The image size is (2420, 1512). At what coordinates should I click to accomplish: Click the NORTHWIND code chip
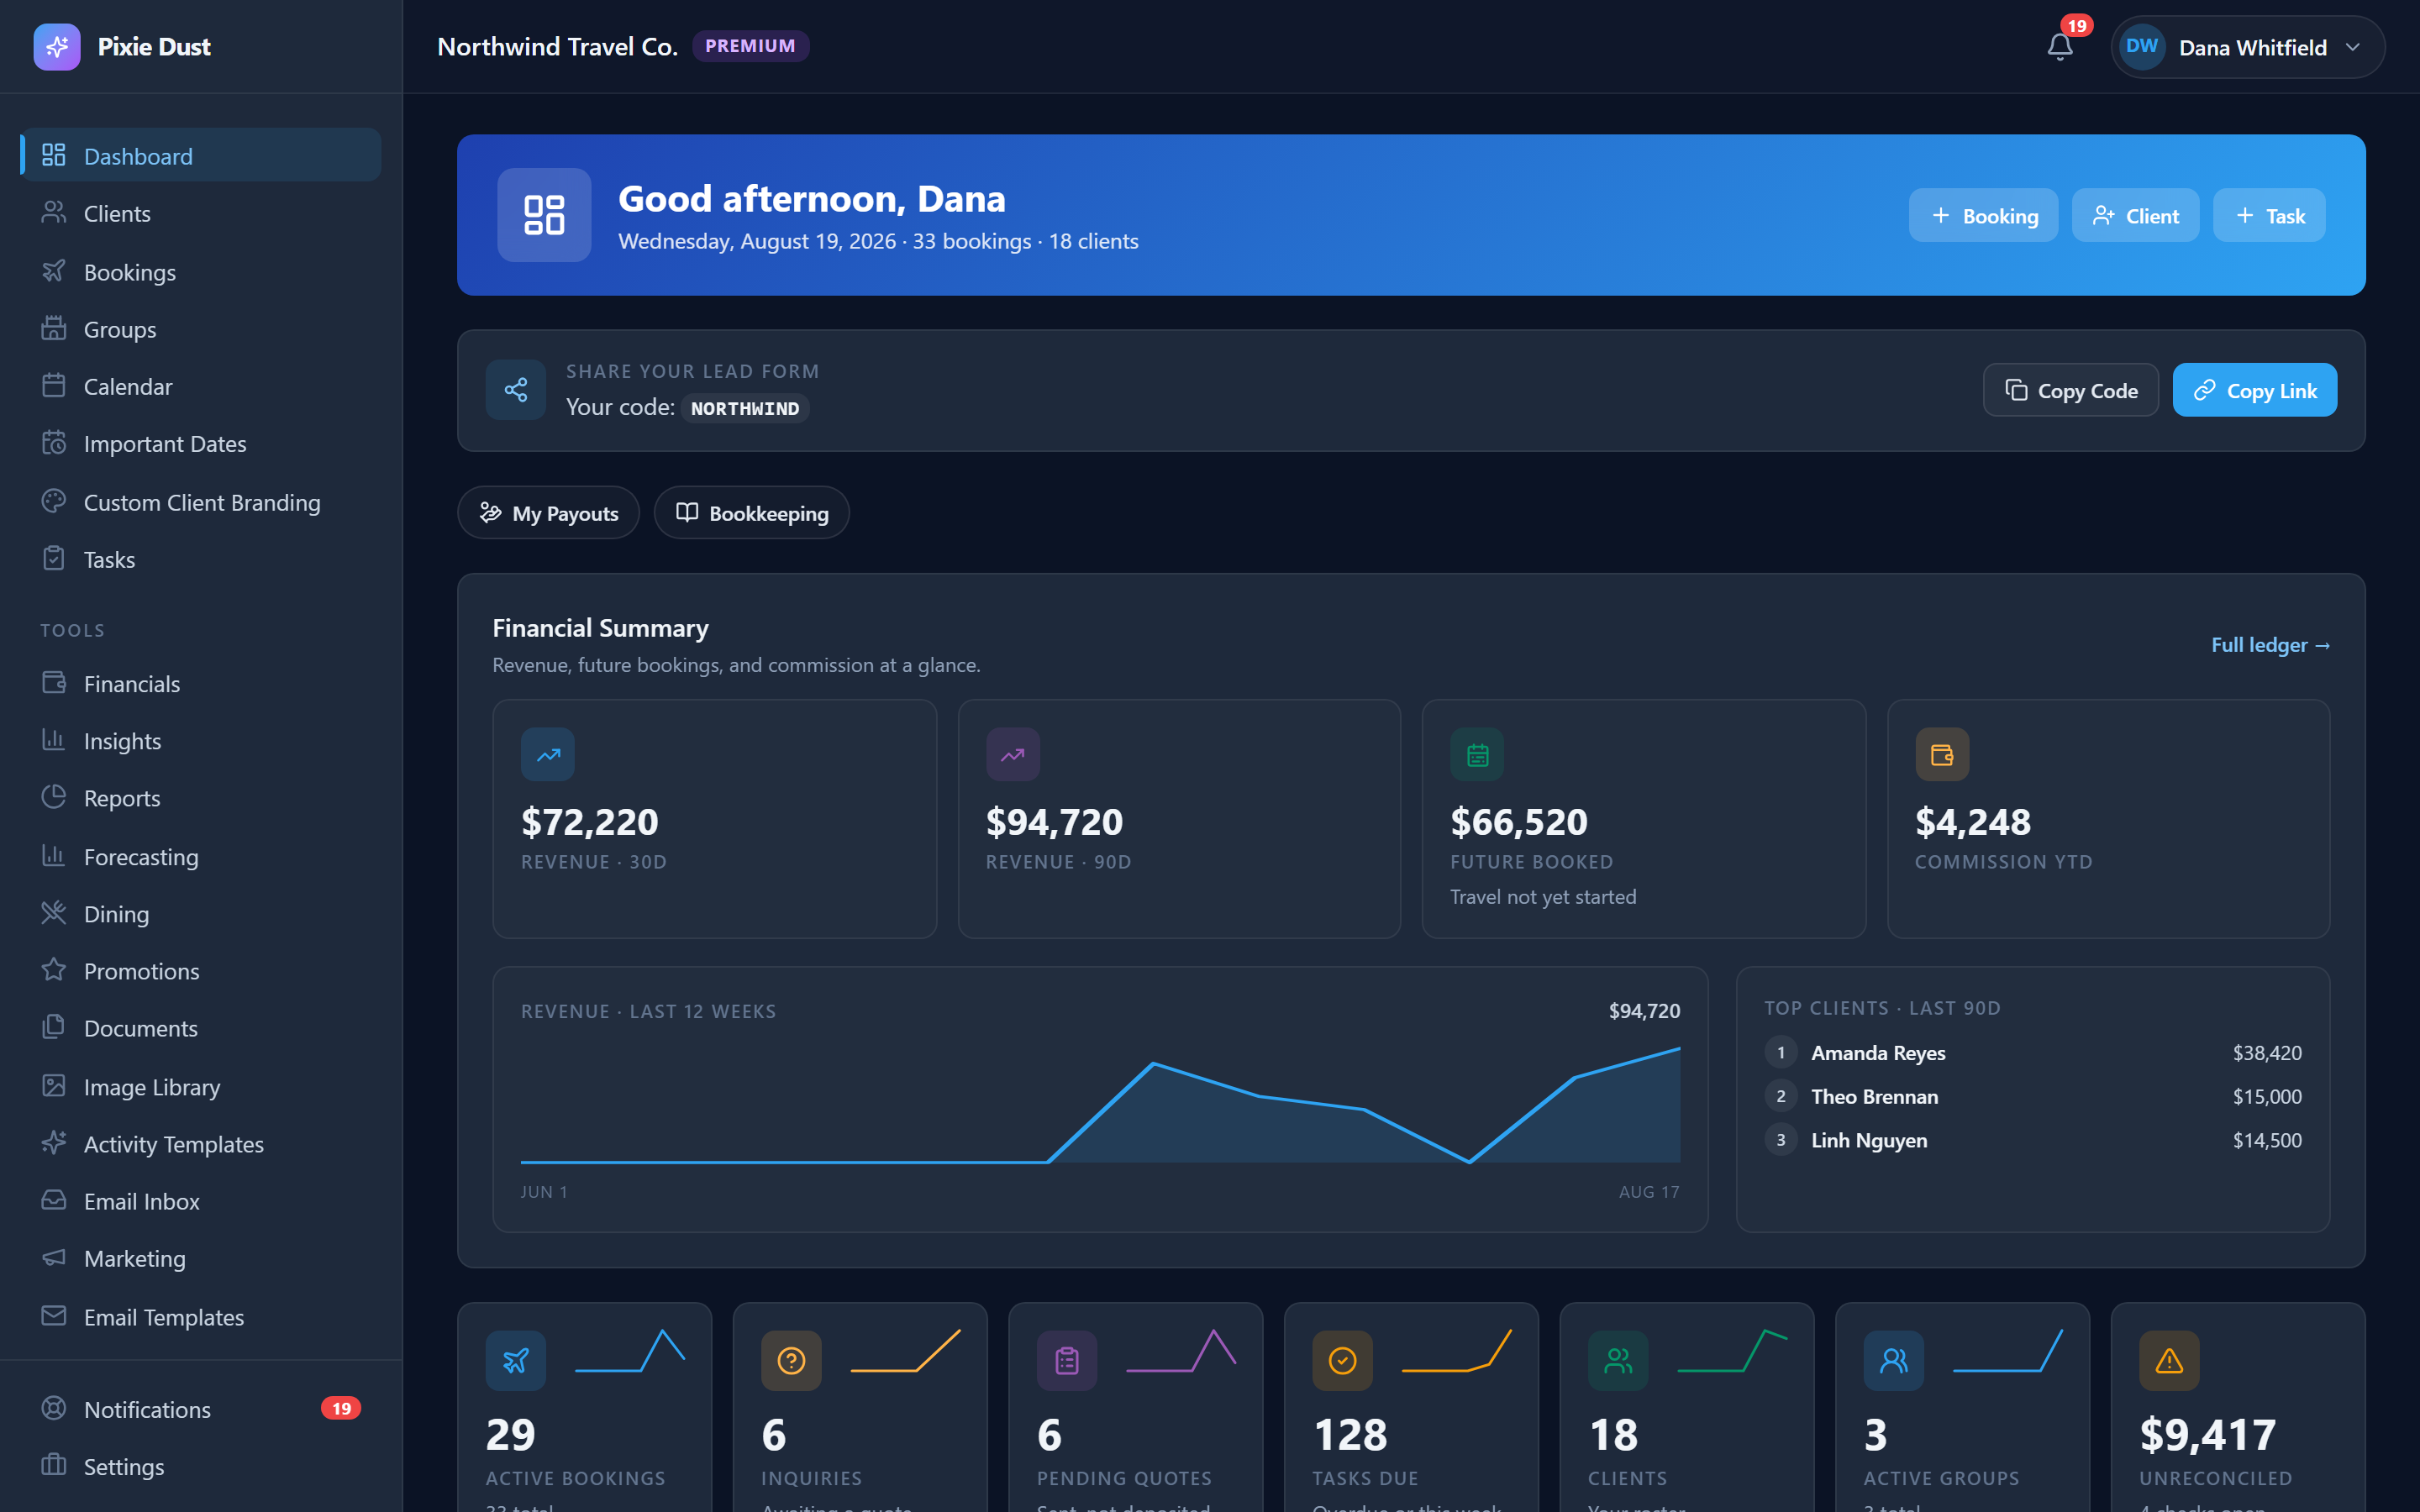745,408
